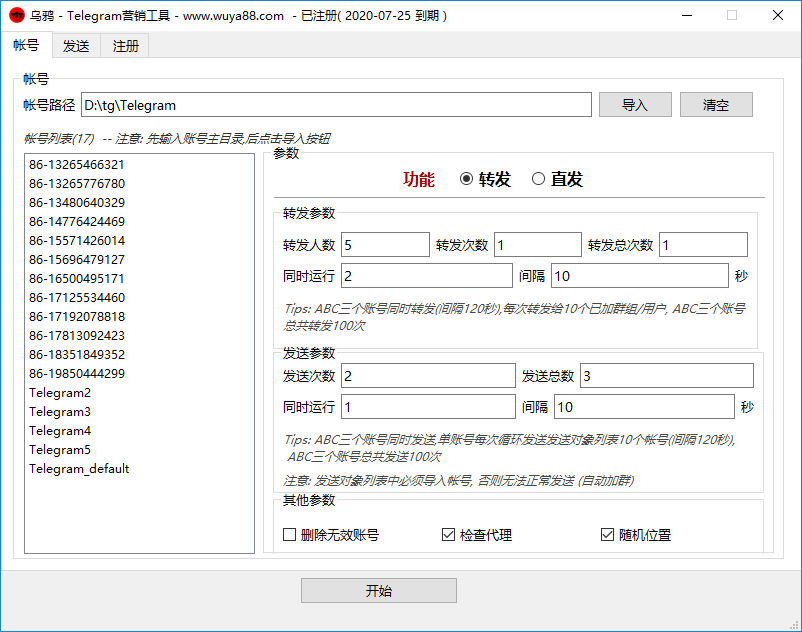Open the 注册 tab
This screenshot has height=632, width=802.
pyautogui.click(x=125, y=46)
